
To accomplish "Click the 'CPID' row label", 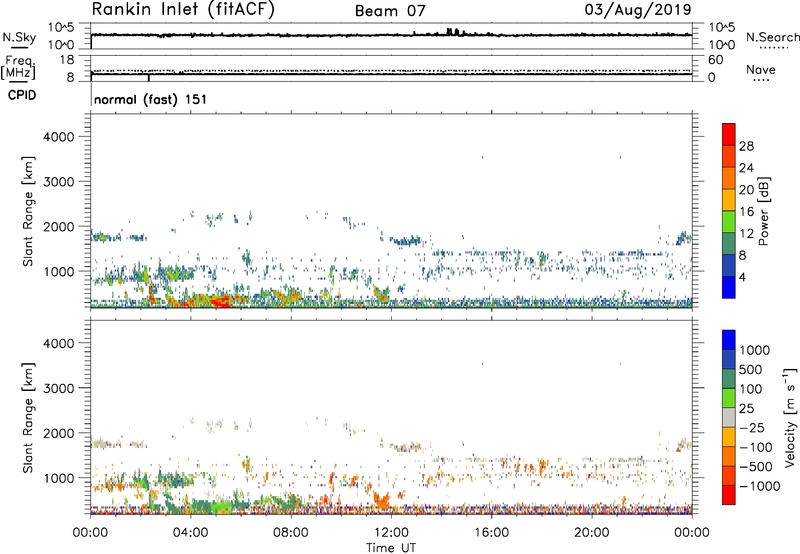I will pos(22,95).
